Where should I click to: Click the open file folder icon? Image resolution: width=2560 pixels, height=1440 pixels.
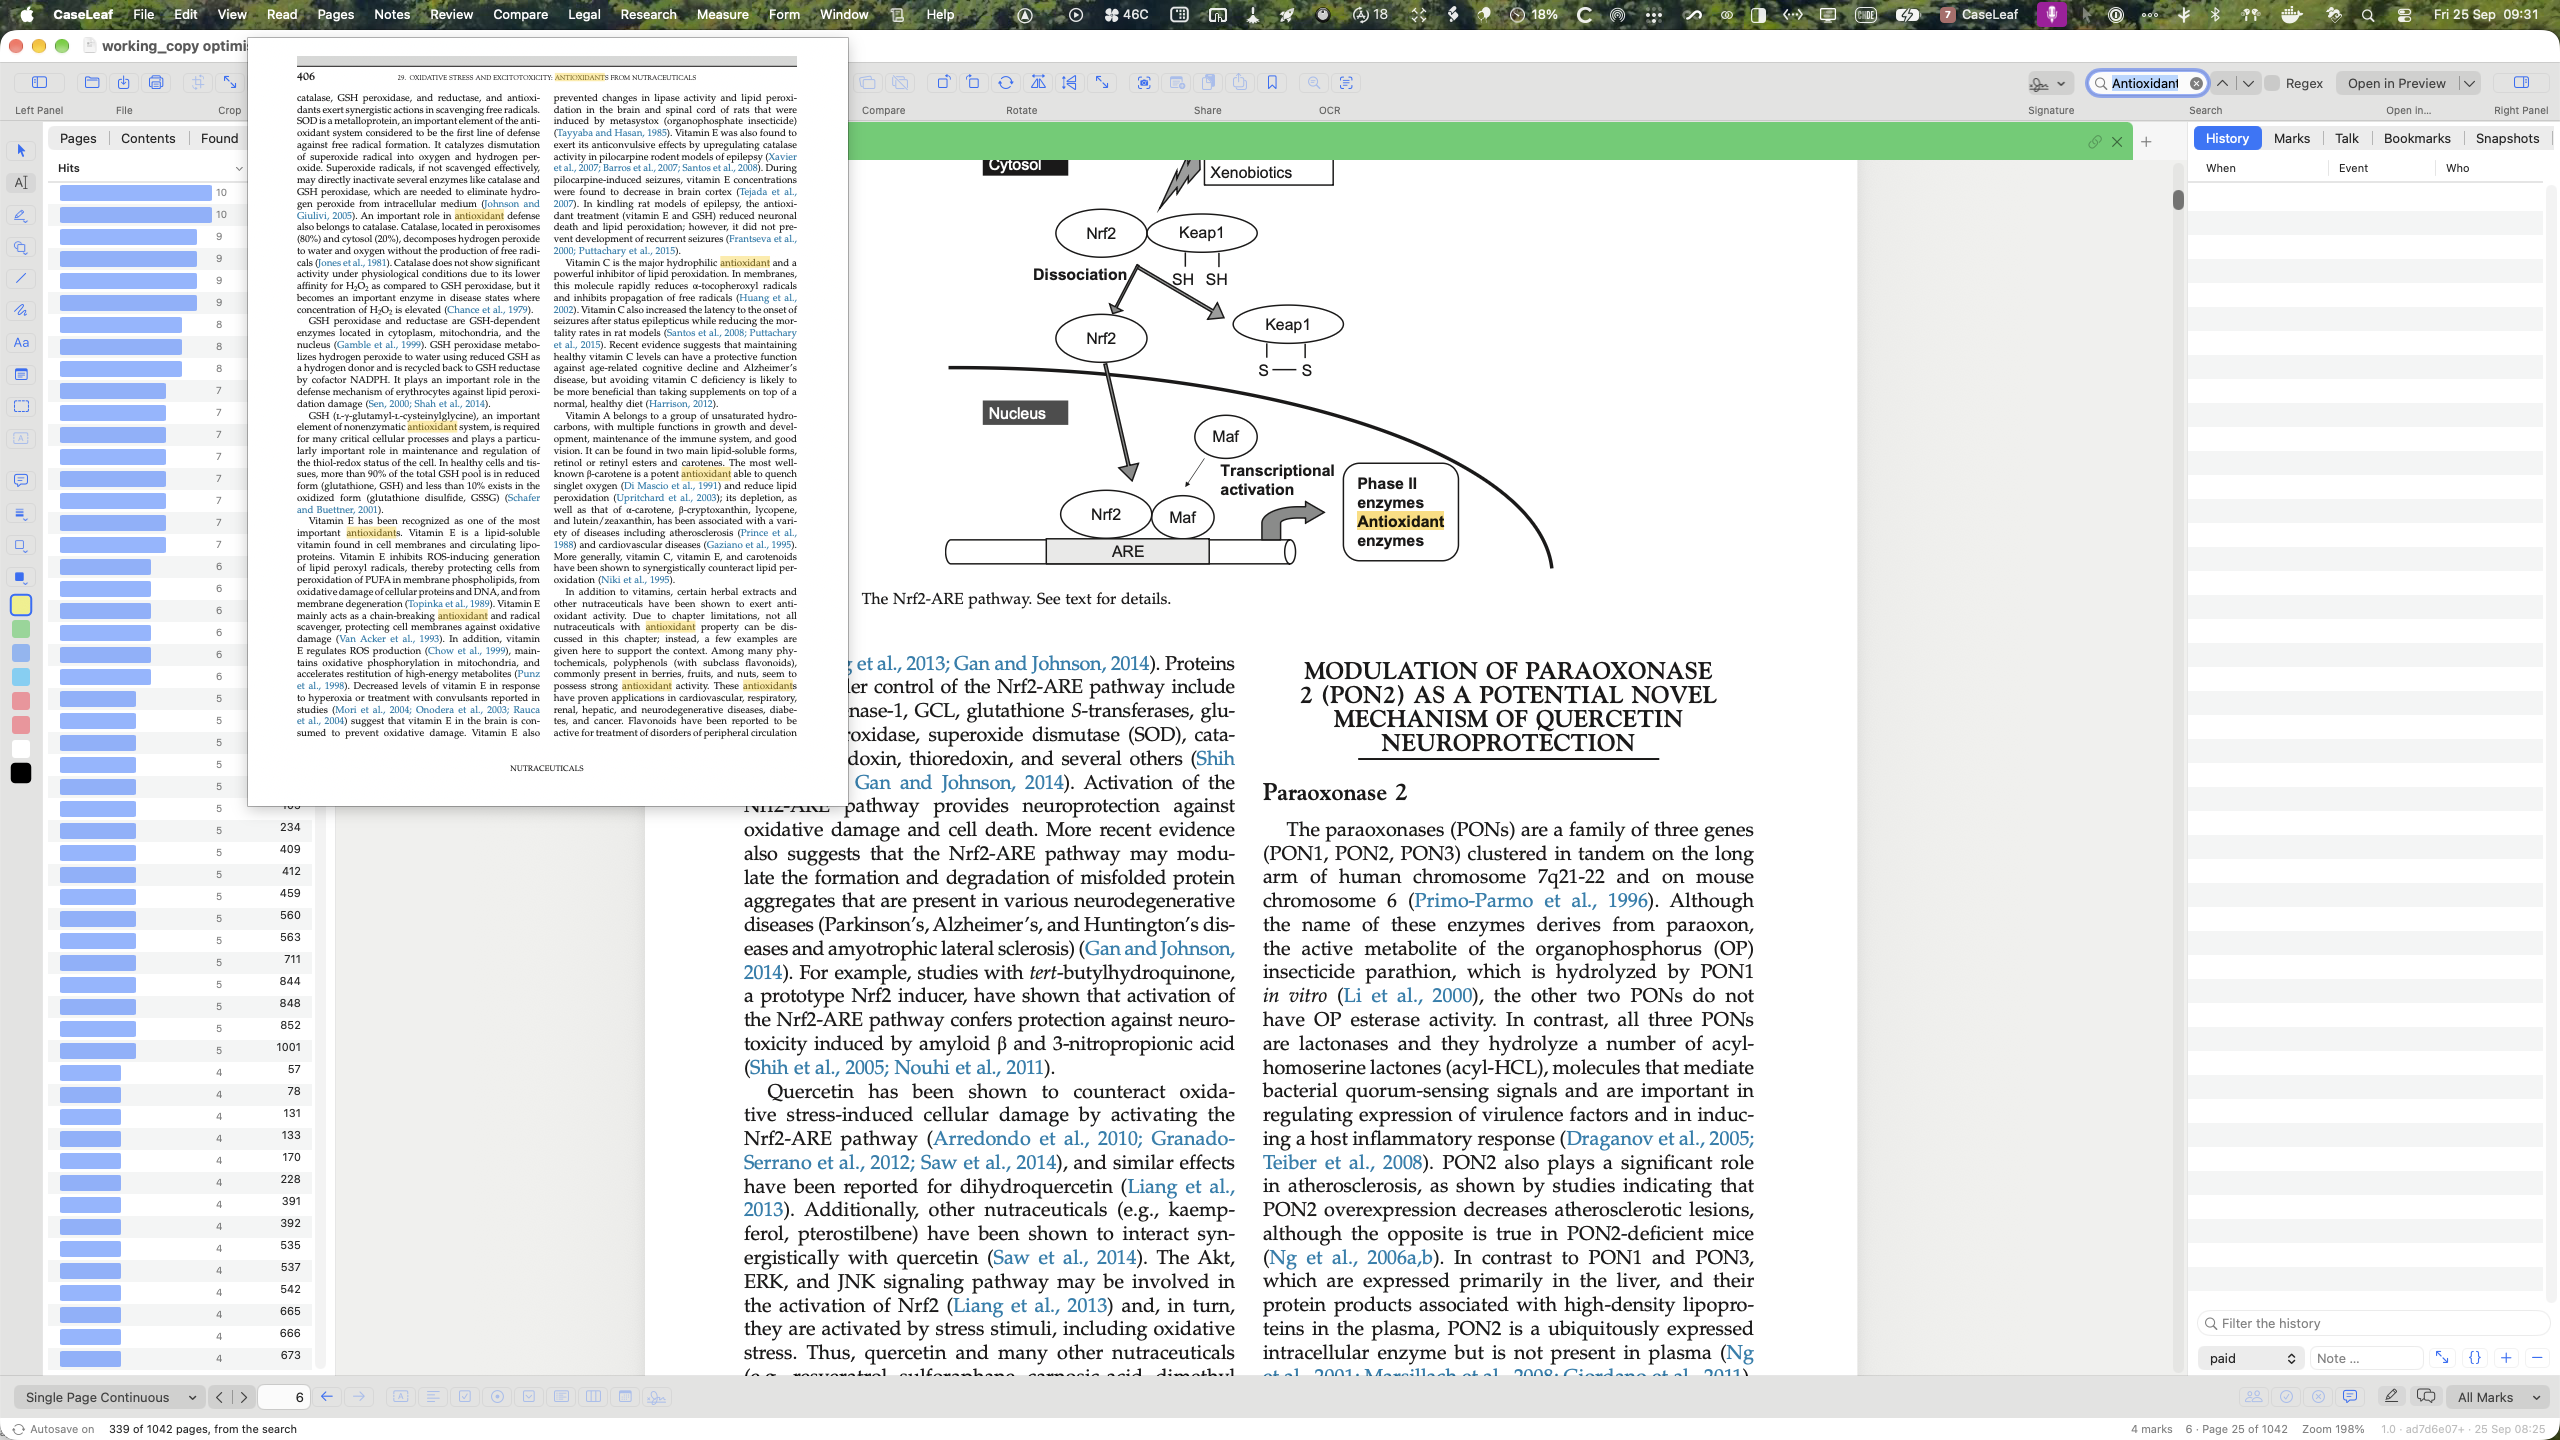pos(92,83)
